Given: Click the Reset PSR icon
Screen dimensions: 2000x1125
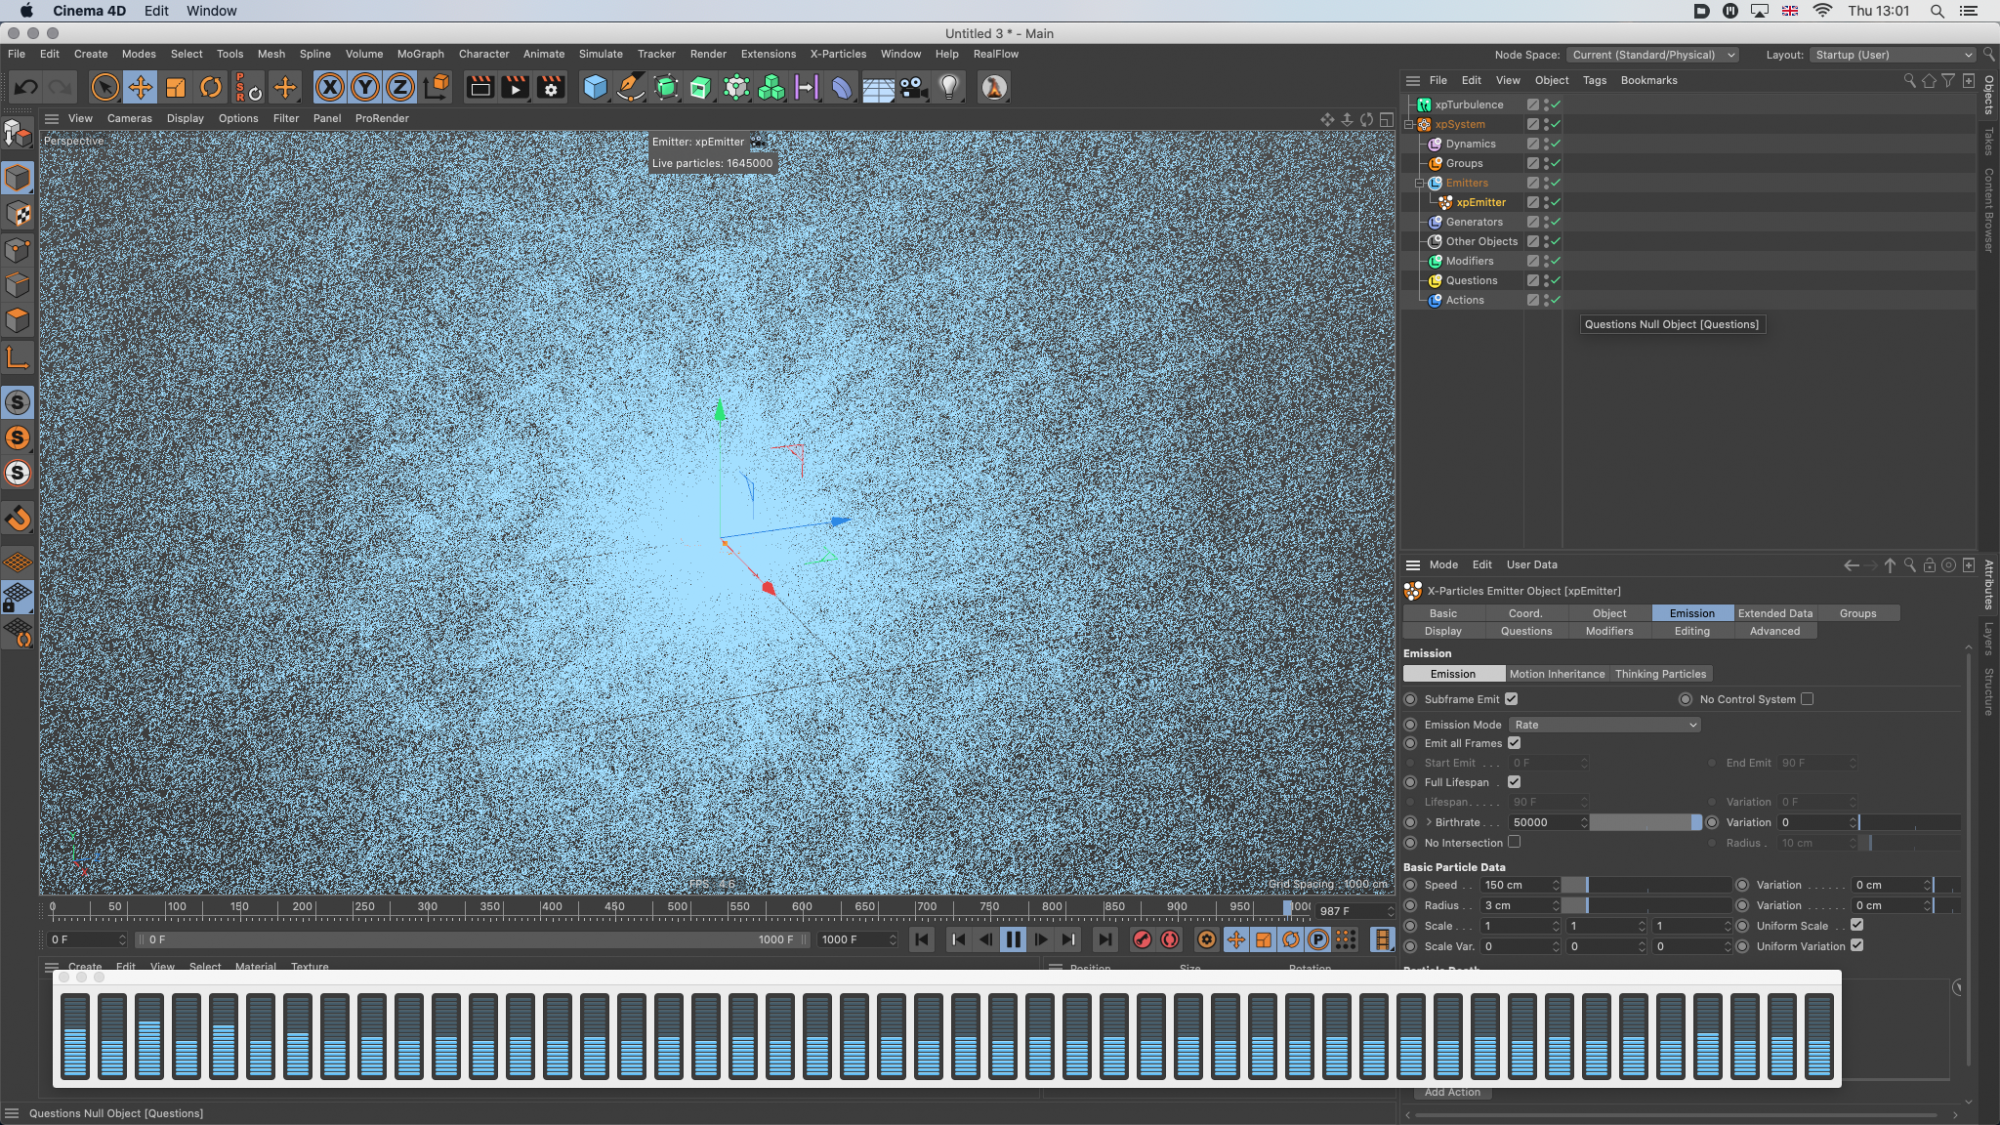Looking at the screenshot, I should [x=248, y=88].
